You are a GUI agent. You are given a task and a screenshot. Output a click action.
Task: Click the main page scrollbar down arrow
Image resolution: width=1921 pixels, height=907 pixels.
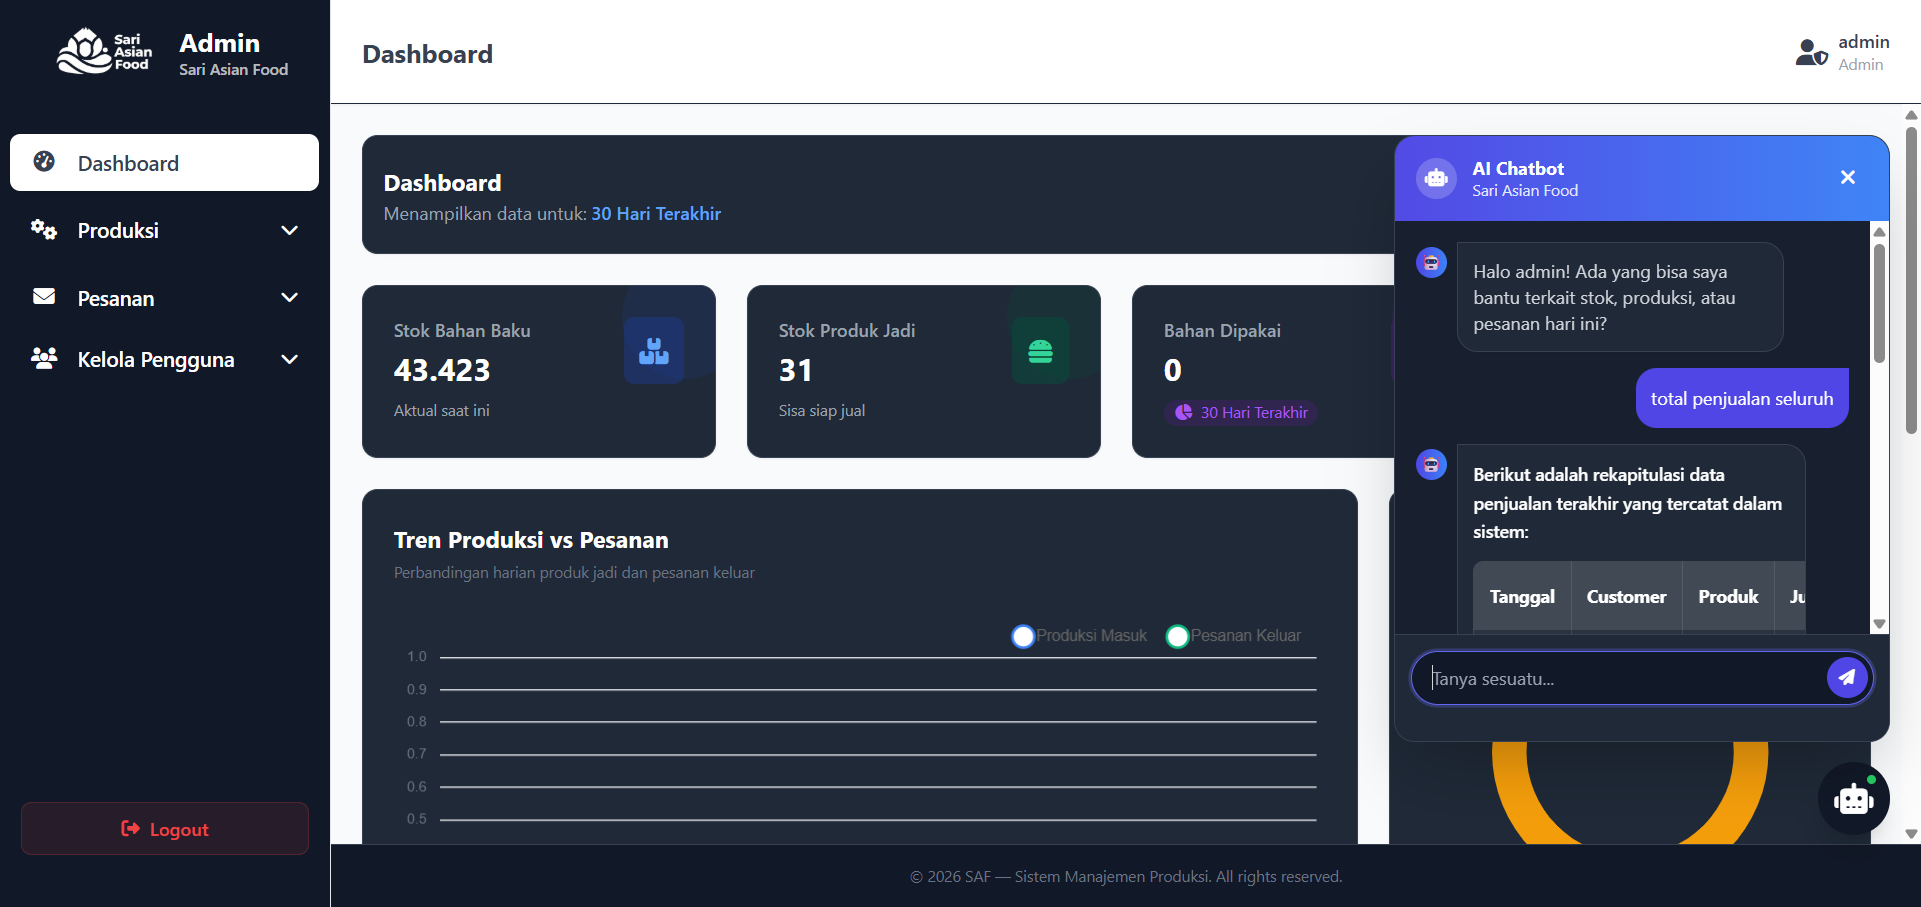pyautogui.click(x=1911, y=833)
